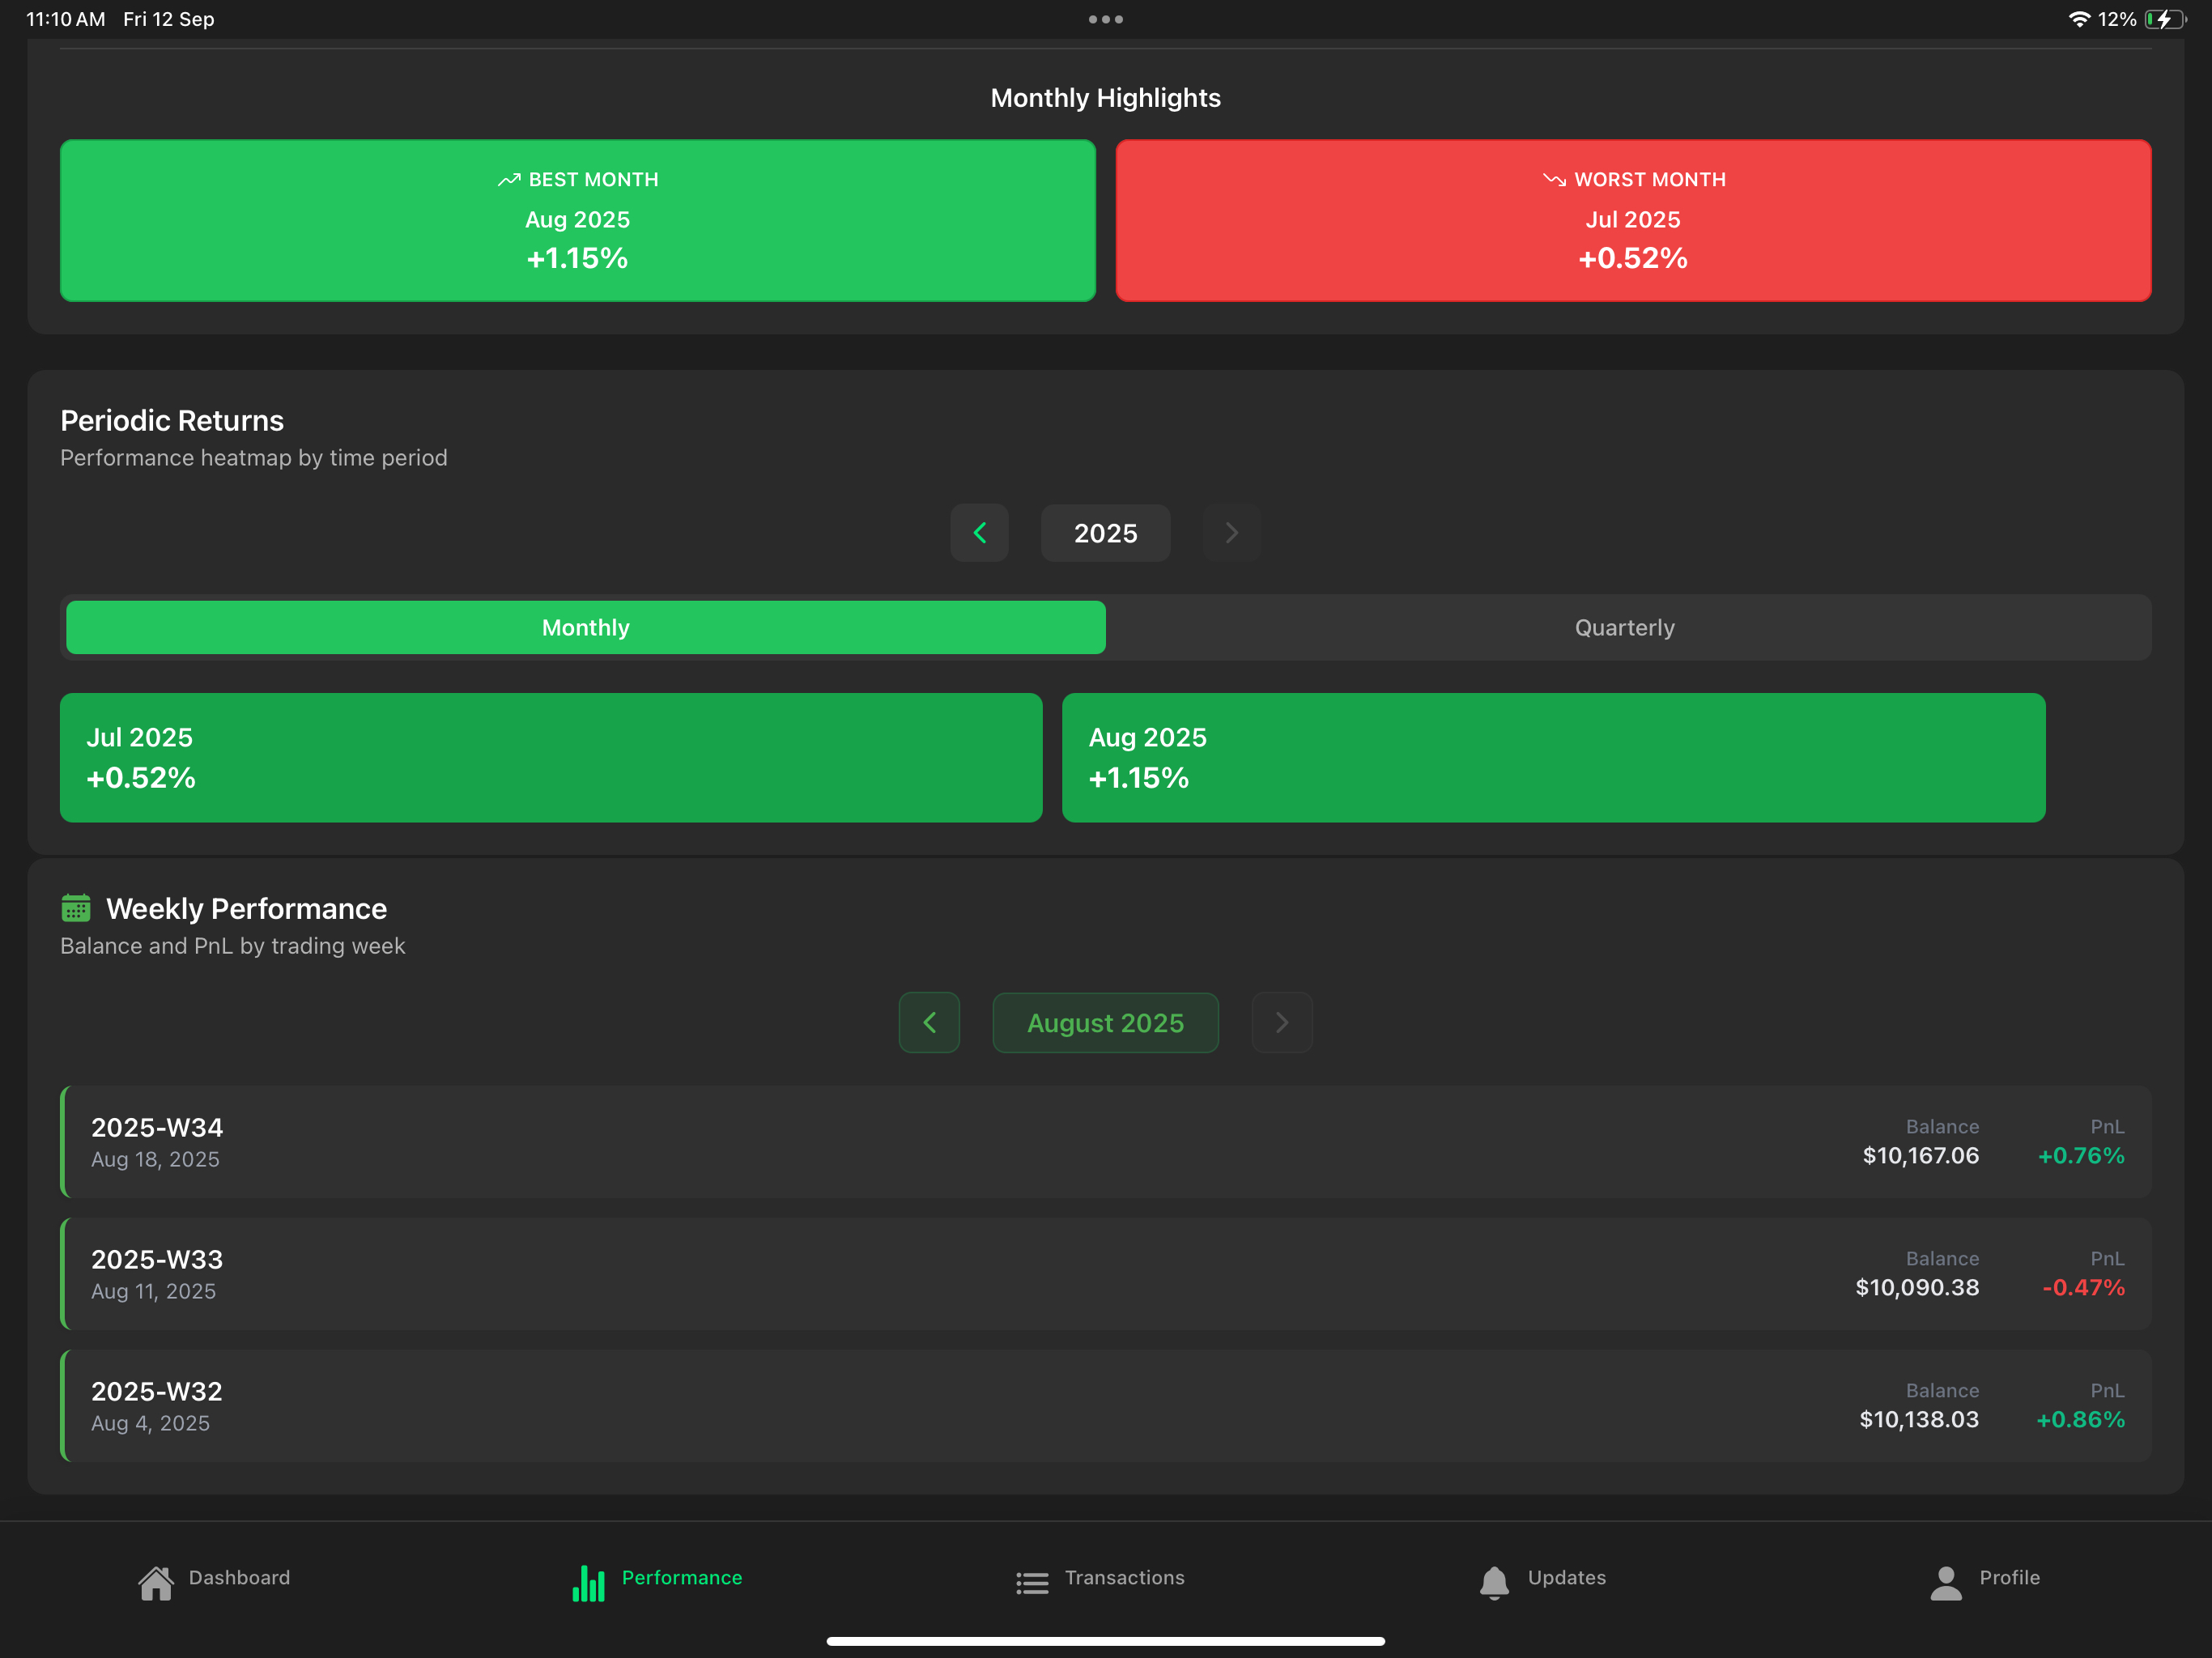Click the Weekly Performance calendar icon
2212x1658 pixels.
point(76,908)
